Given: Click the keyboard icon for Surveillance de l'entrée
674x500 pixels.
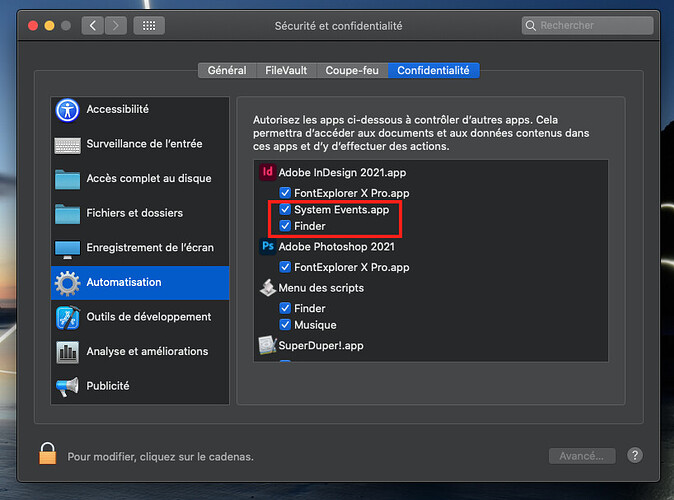Looking at the screenshot, I should [67, 145].
